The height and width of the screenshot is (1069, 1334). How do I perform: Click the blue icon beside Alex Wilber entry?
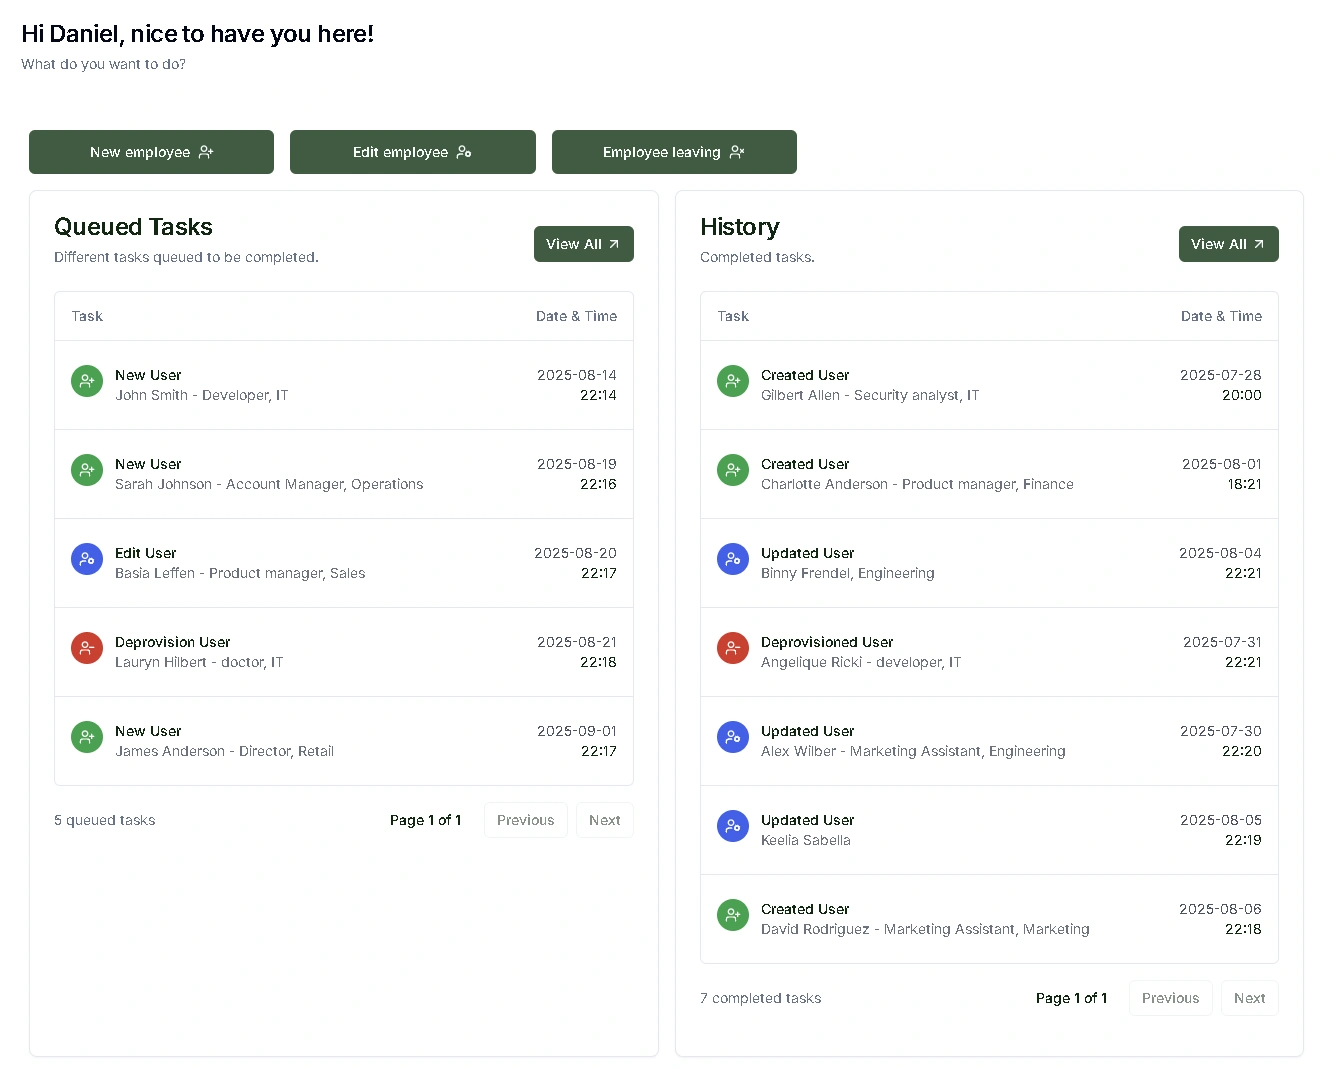pyautogui.click(x=733, y=737)
